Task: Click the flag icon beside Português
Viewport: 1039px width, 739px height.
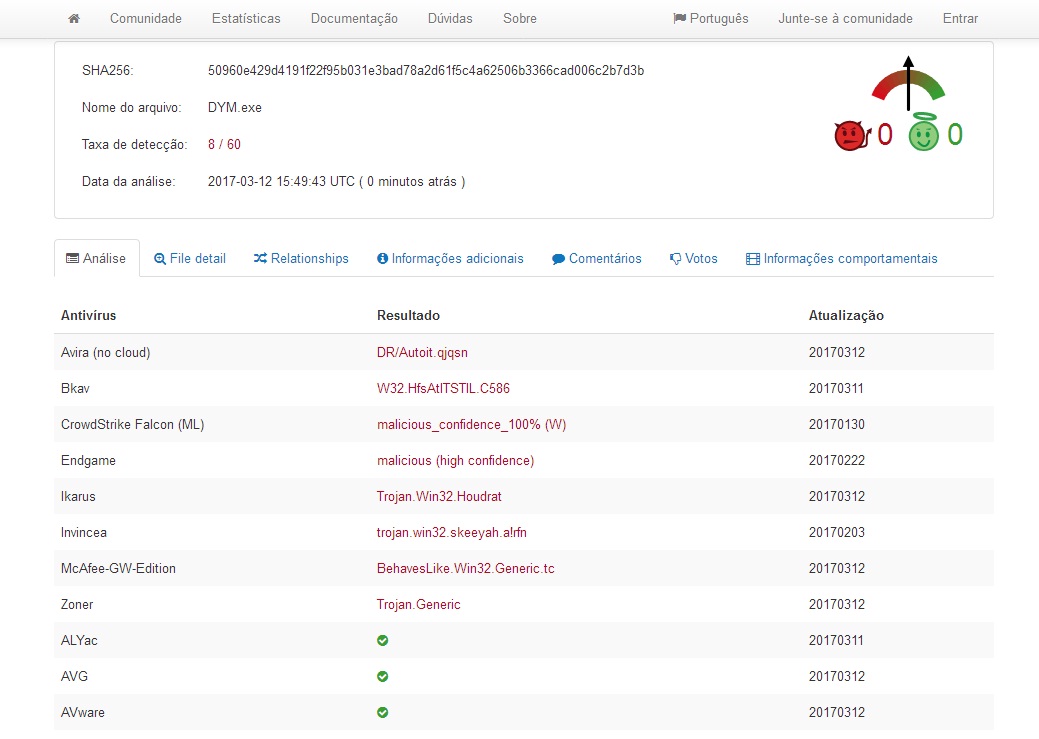Action: 679,19
